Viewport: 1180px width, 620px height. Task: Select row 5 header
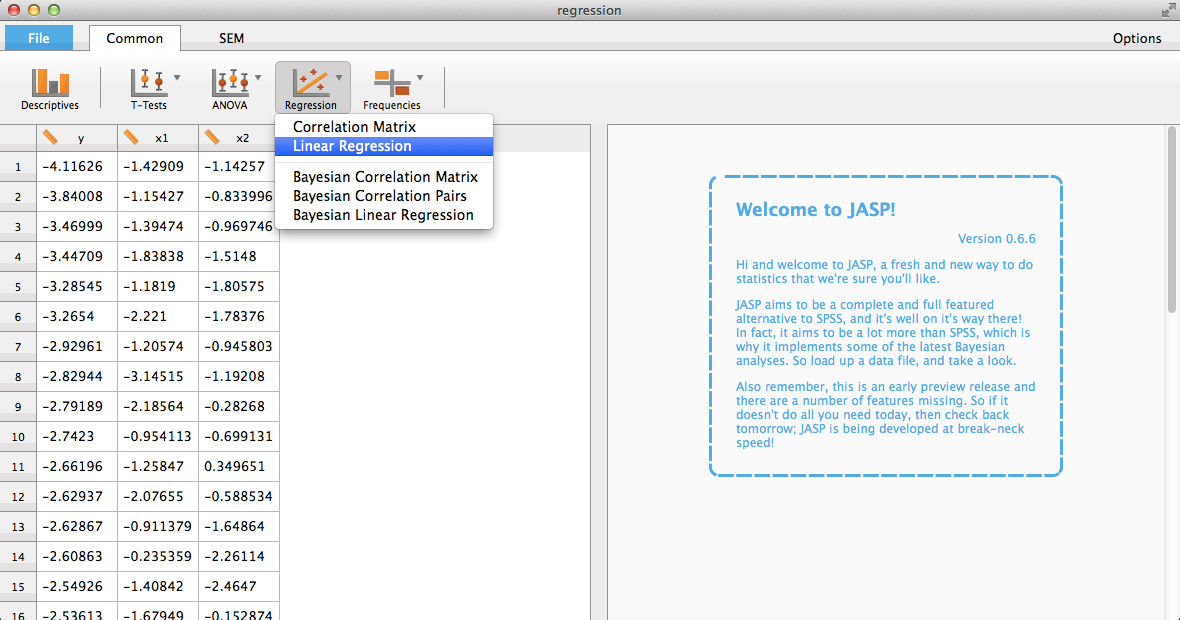18,287
